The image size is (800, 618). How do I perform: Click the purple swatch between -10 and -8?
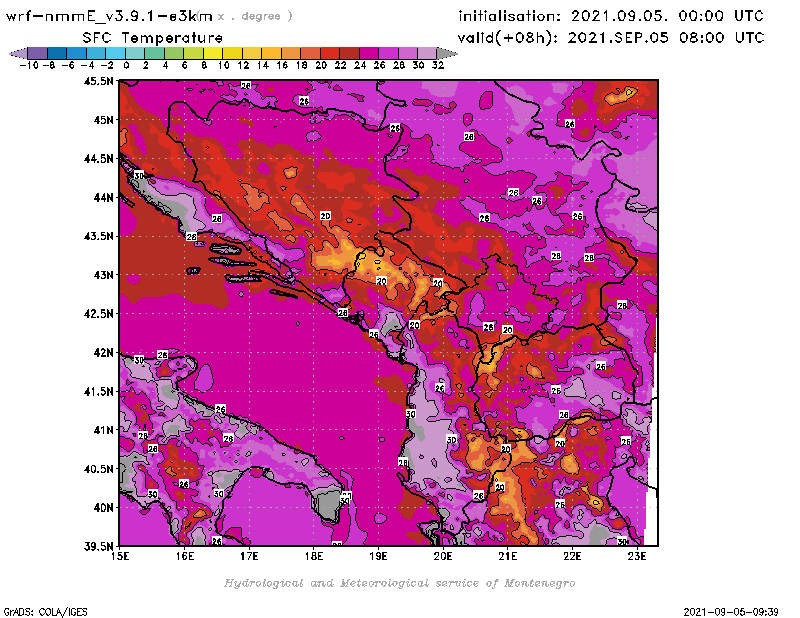coord(38,53)
